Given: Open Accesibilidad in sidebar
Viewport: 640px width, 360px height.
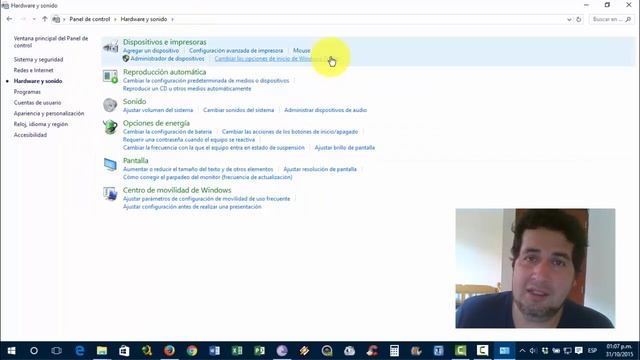Looking at the screenshot, I should tap(30, 135).
